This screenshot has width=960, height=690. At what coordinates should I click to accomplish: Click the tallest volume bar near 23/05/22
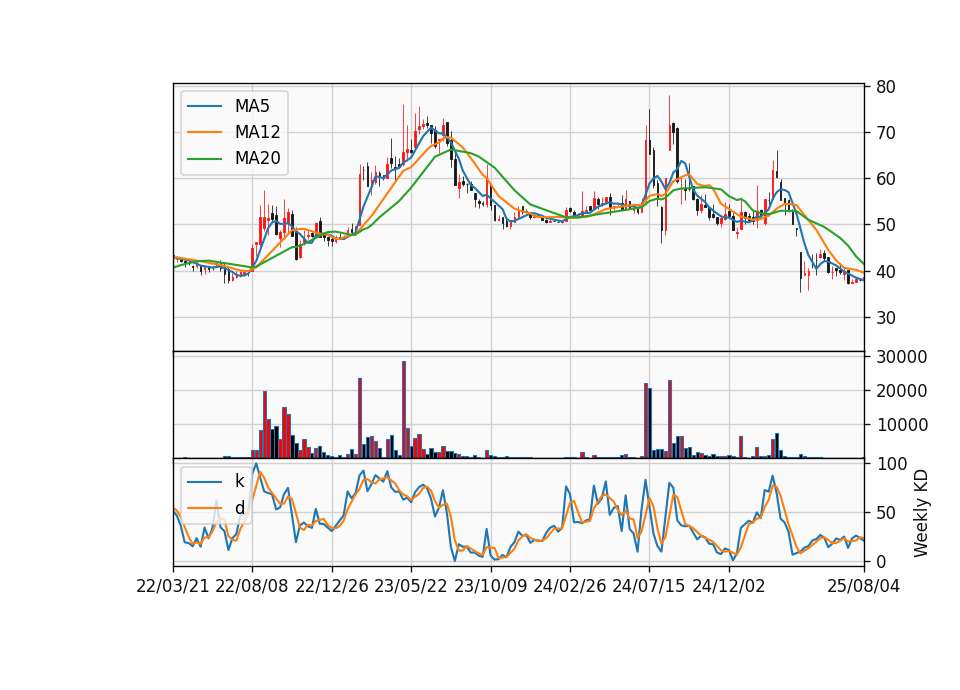click(x=404, y=410)
